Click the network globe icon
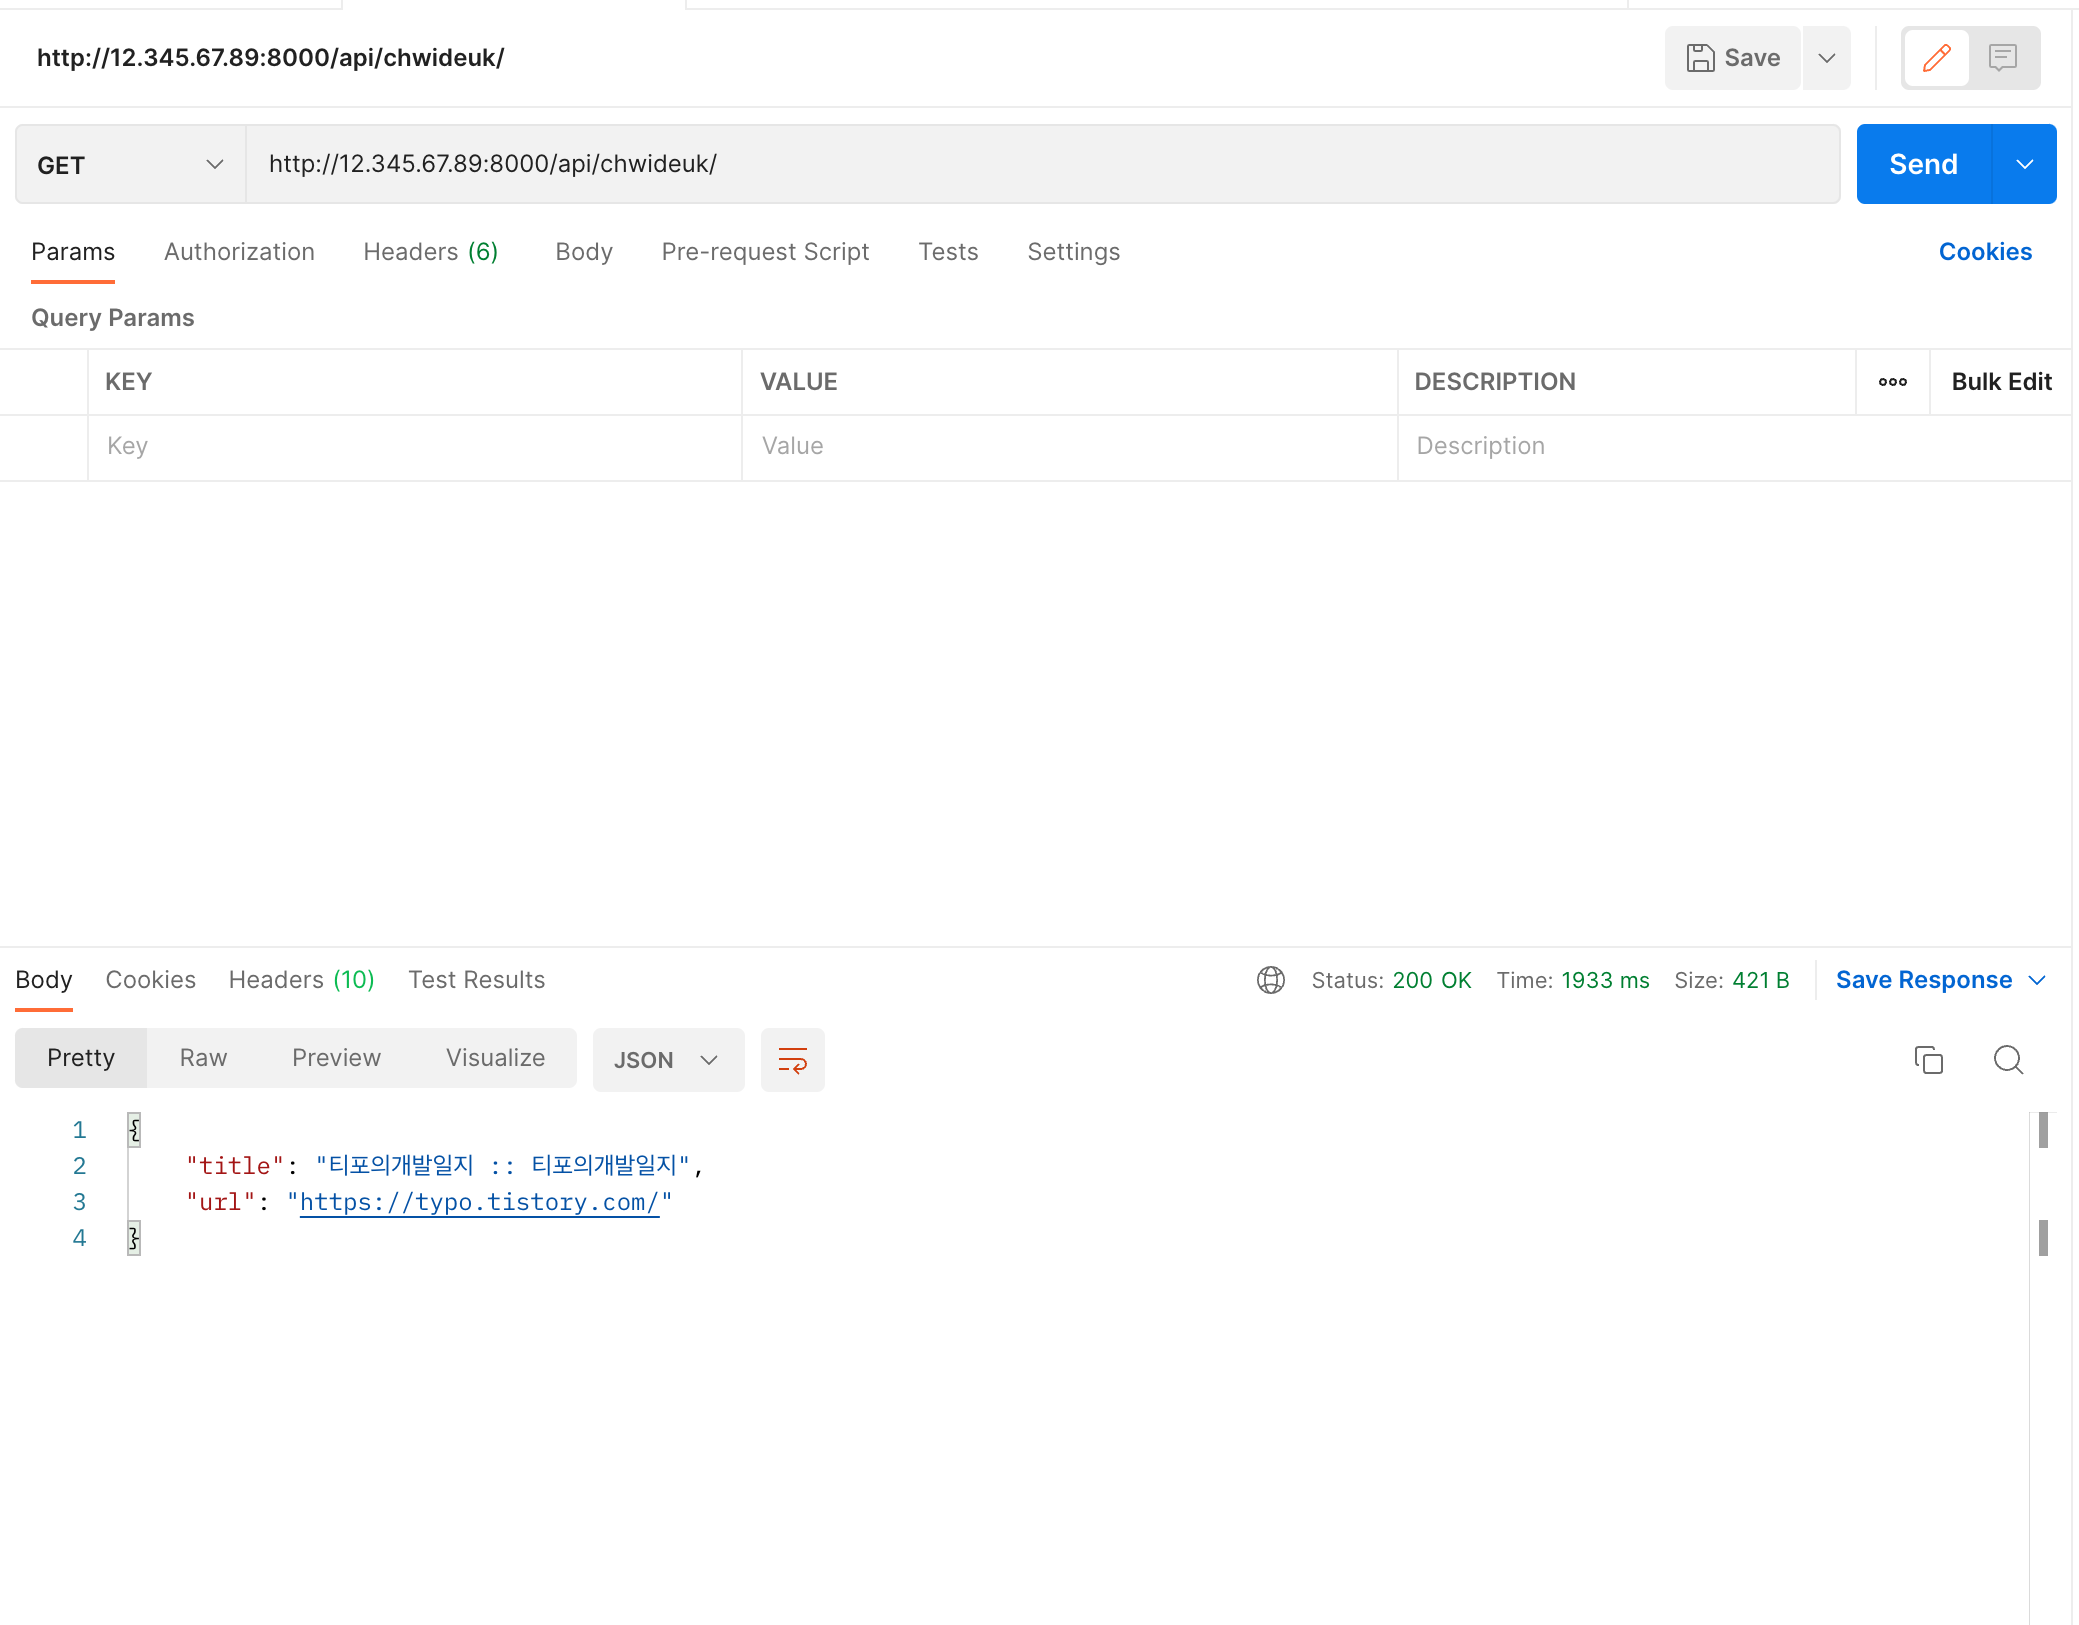2079x1625 pixels. [1270, 980]
